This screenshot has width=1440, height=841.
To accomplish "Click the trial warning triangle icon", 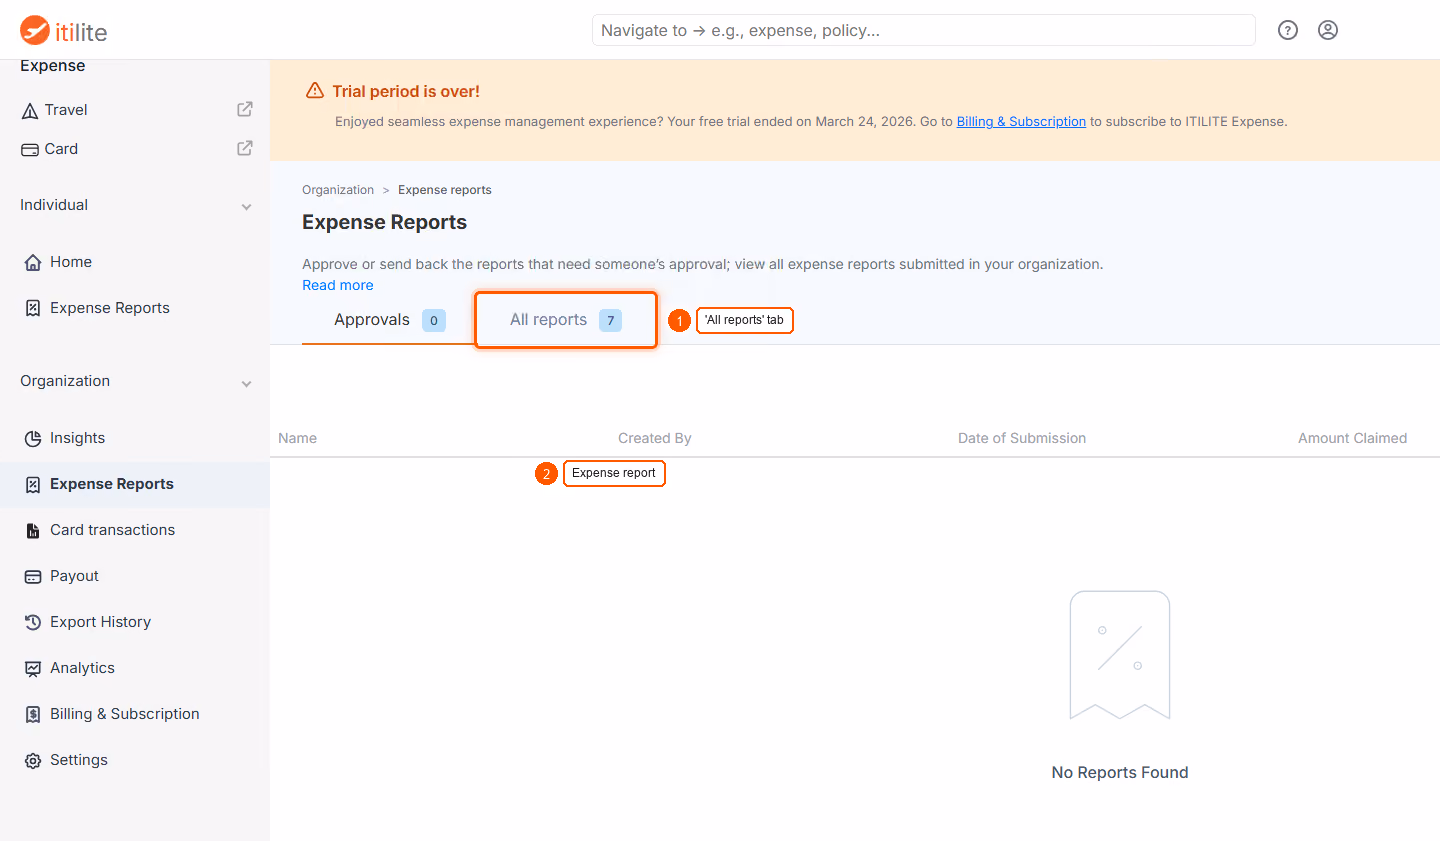I will [x=315, y=90].
